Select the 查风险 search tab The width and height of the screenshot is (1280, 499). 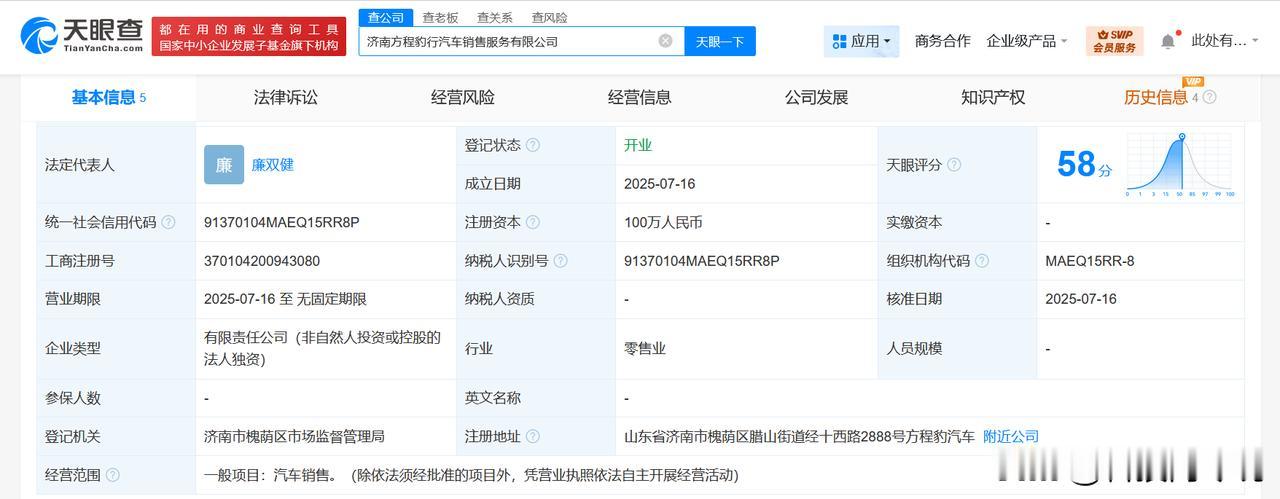[549, 17]
